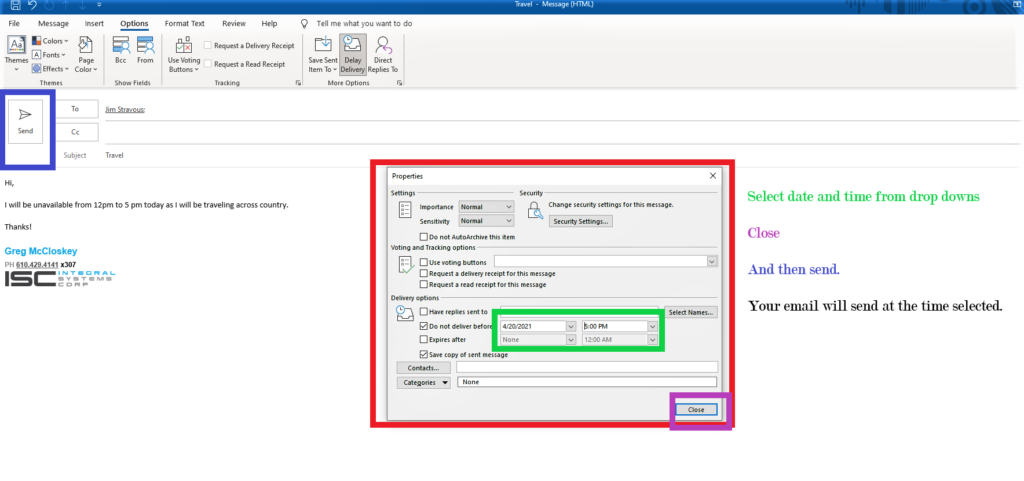The image size is (1024, 481).
Task: Click the delivery options envelope icon
Action: 404,313
